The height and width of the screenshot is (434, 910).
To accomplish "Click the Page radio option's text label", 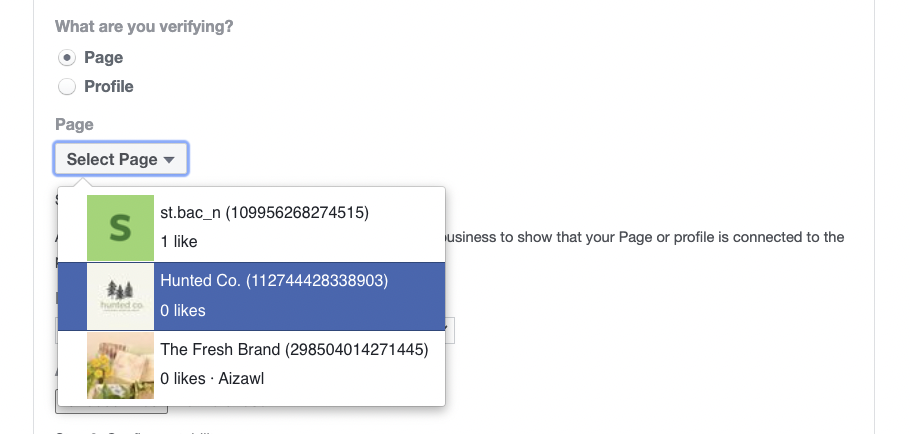I will coord(103,57).
